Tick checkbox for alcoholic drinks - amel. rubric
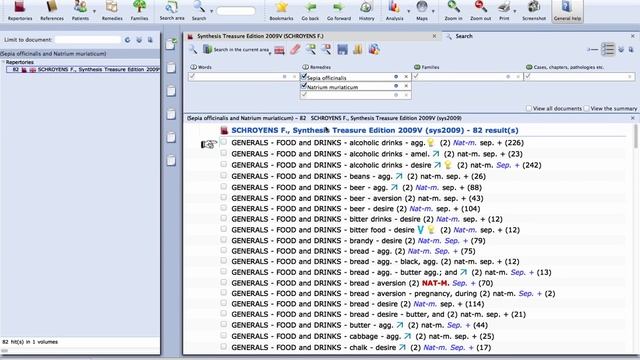Viewport: 640px width, 360px height. point(223,153)
